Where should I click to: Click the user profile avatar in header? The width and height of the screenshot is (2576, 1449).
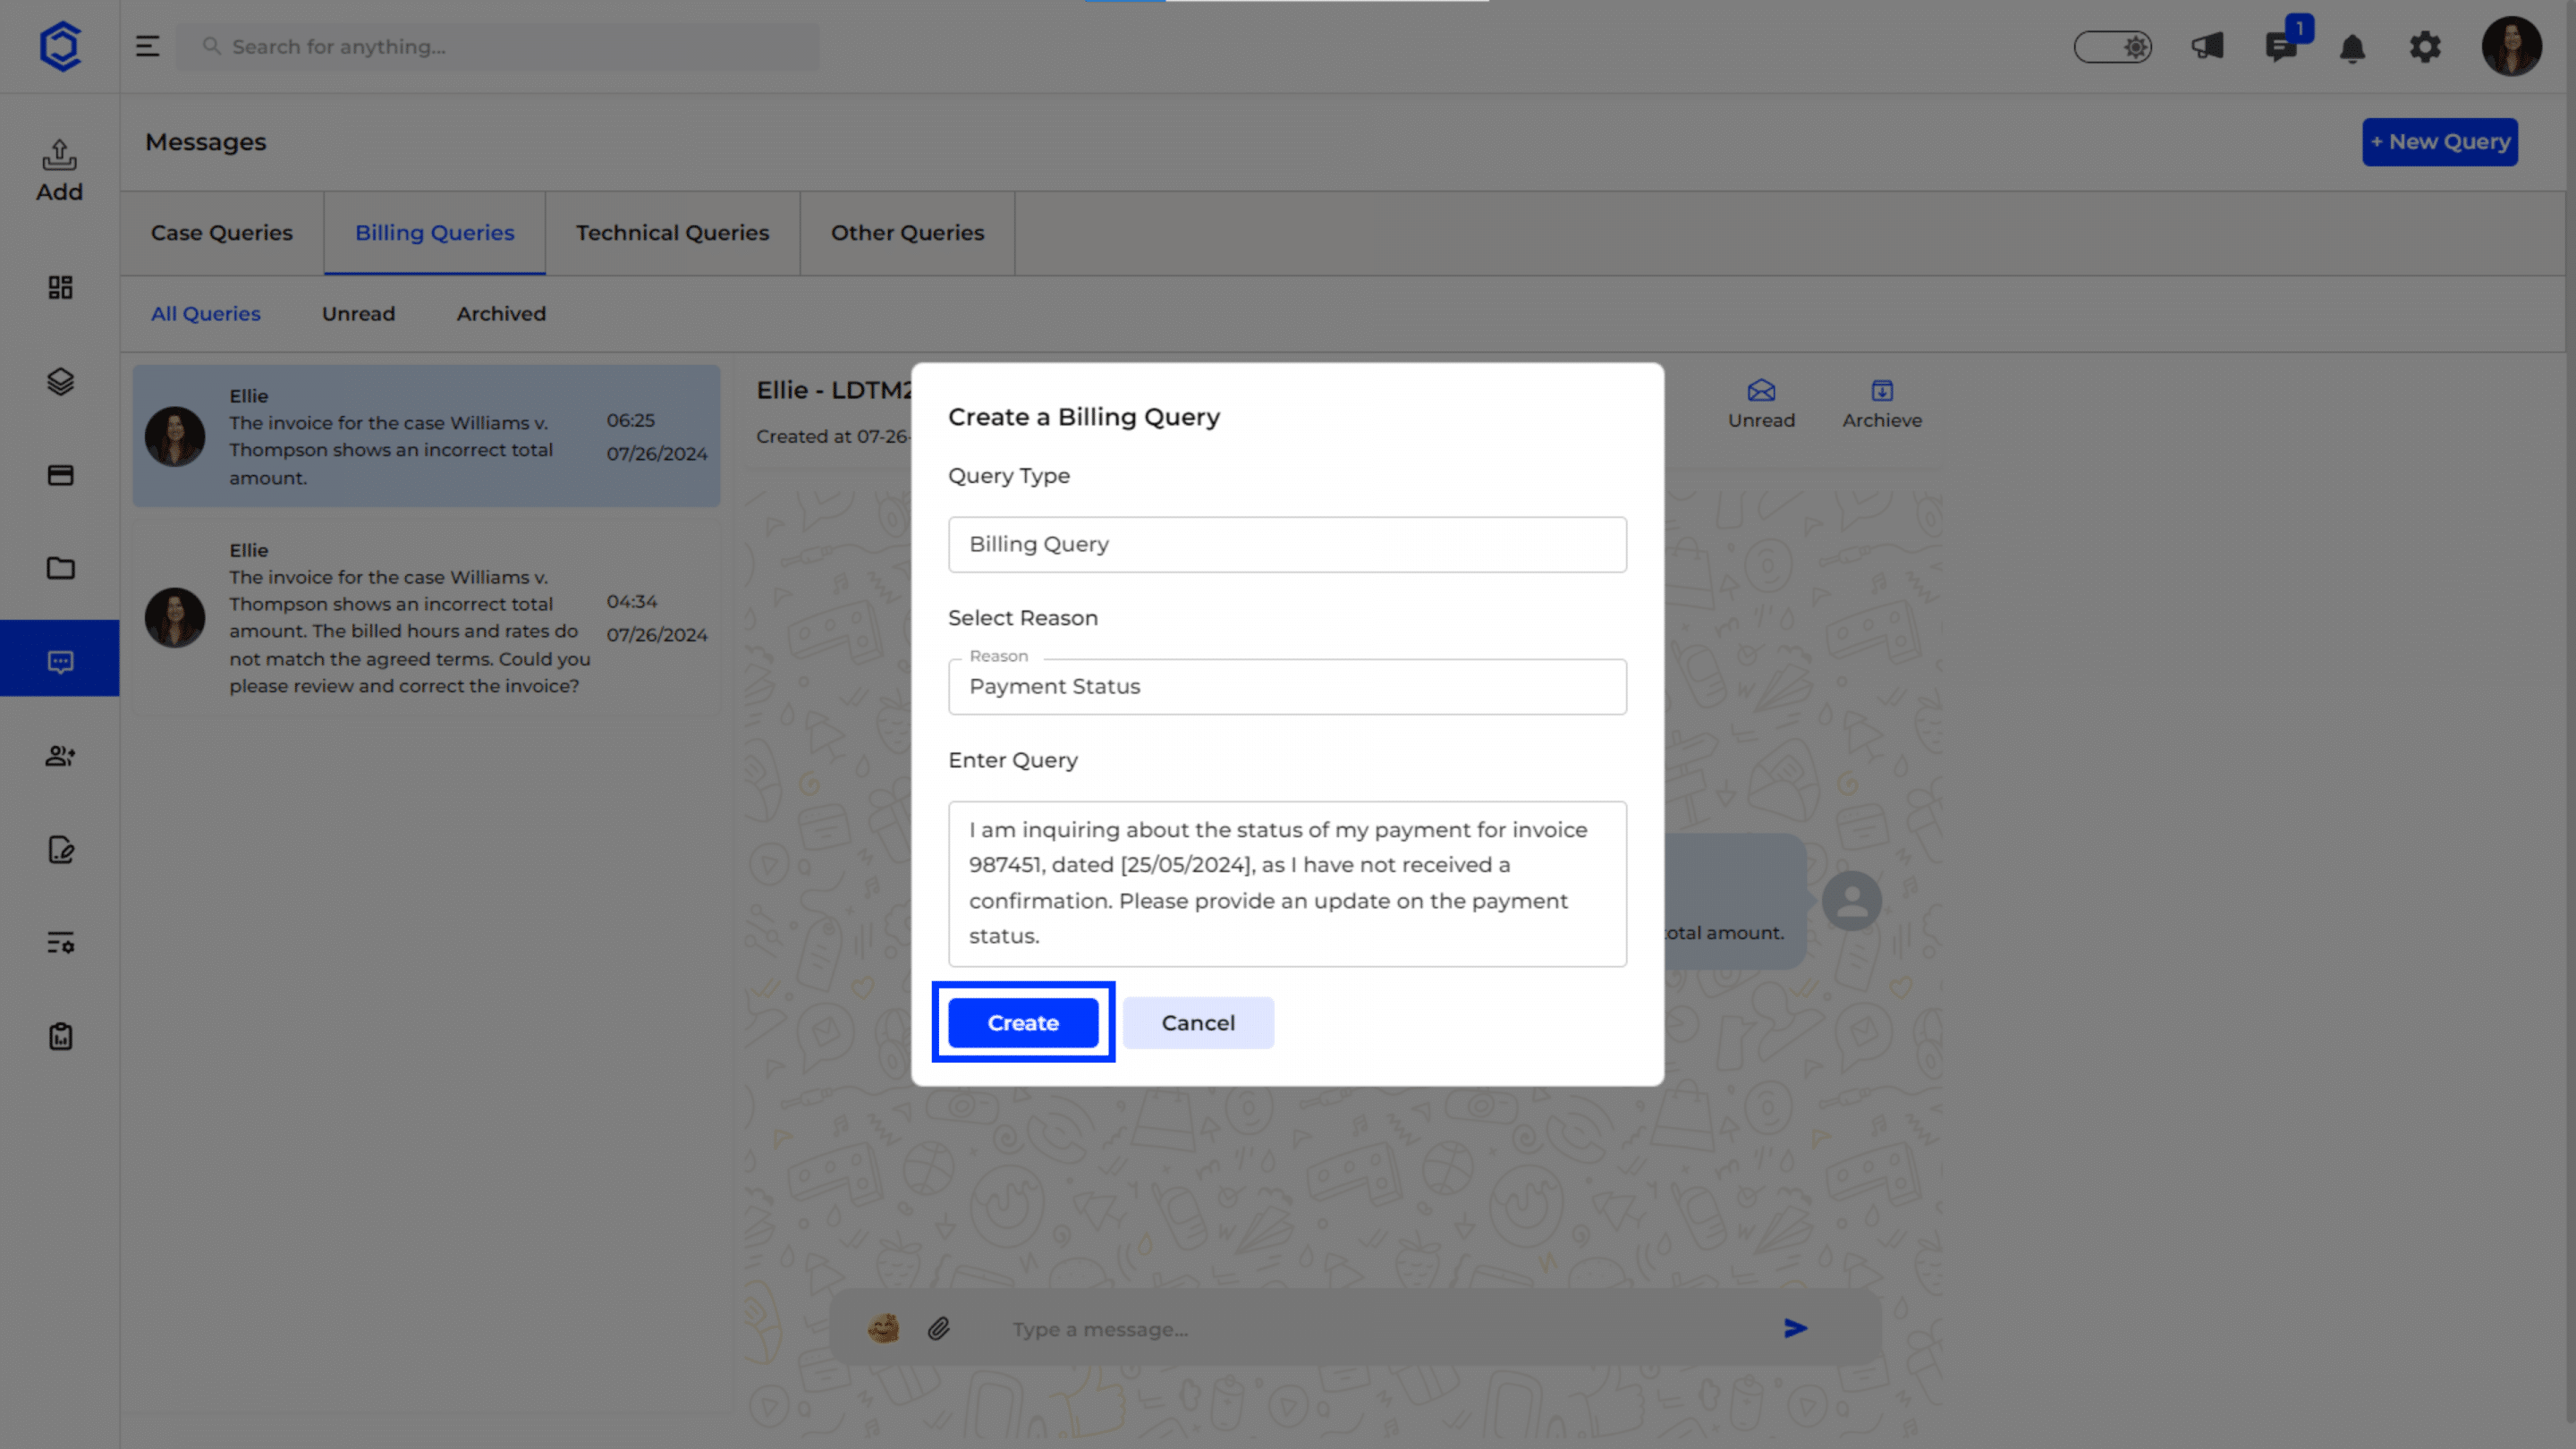pyautogui.click(x=2510, y=47)
